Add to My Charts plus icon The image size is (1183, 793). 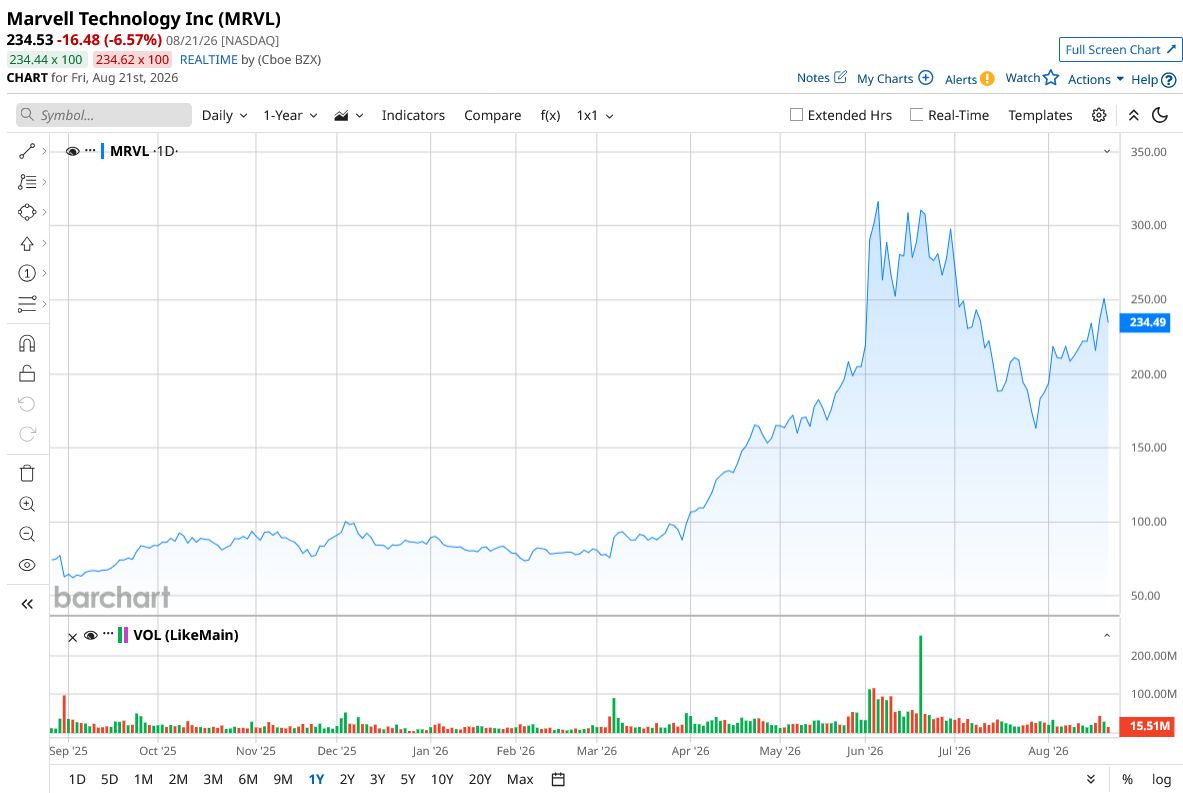926,78
